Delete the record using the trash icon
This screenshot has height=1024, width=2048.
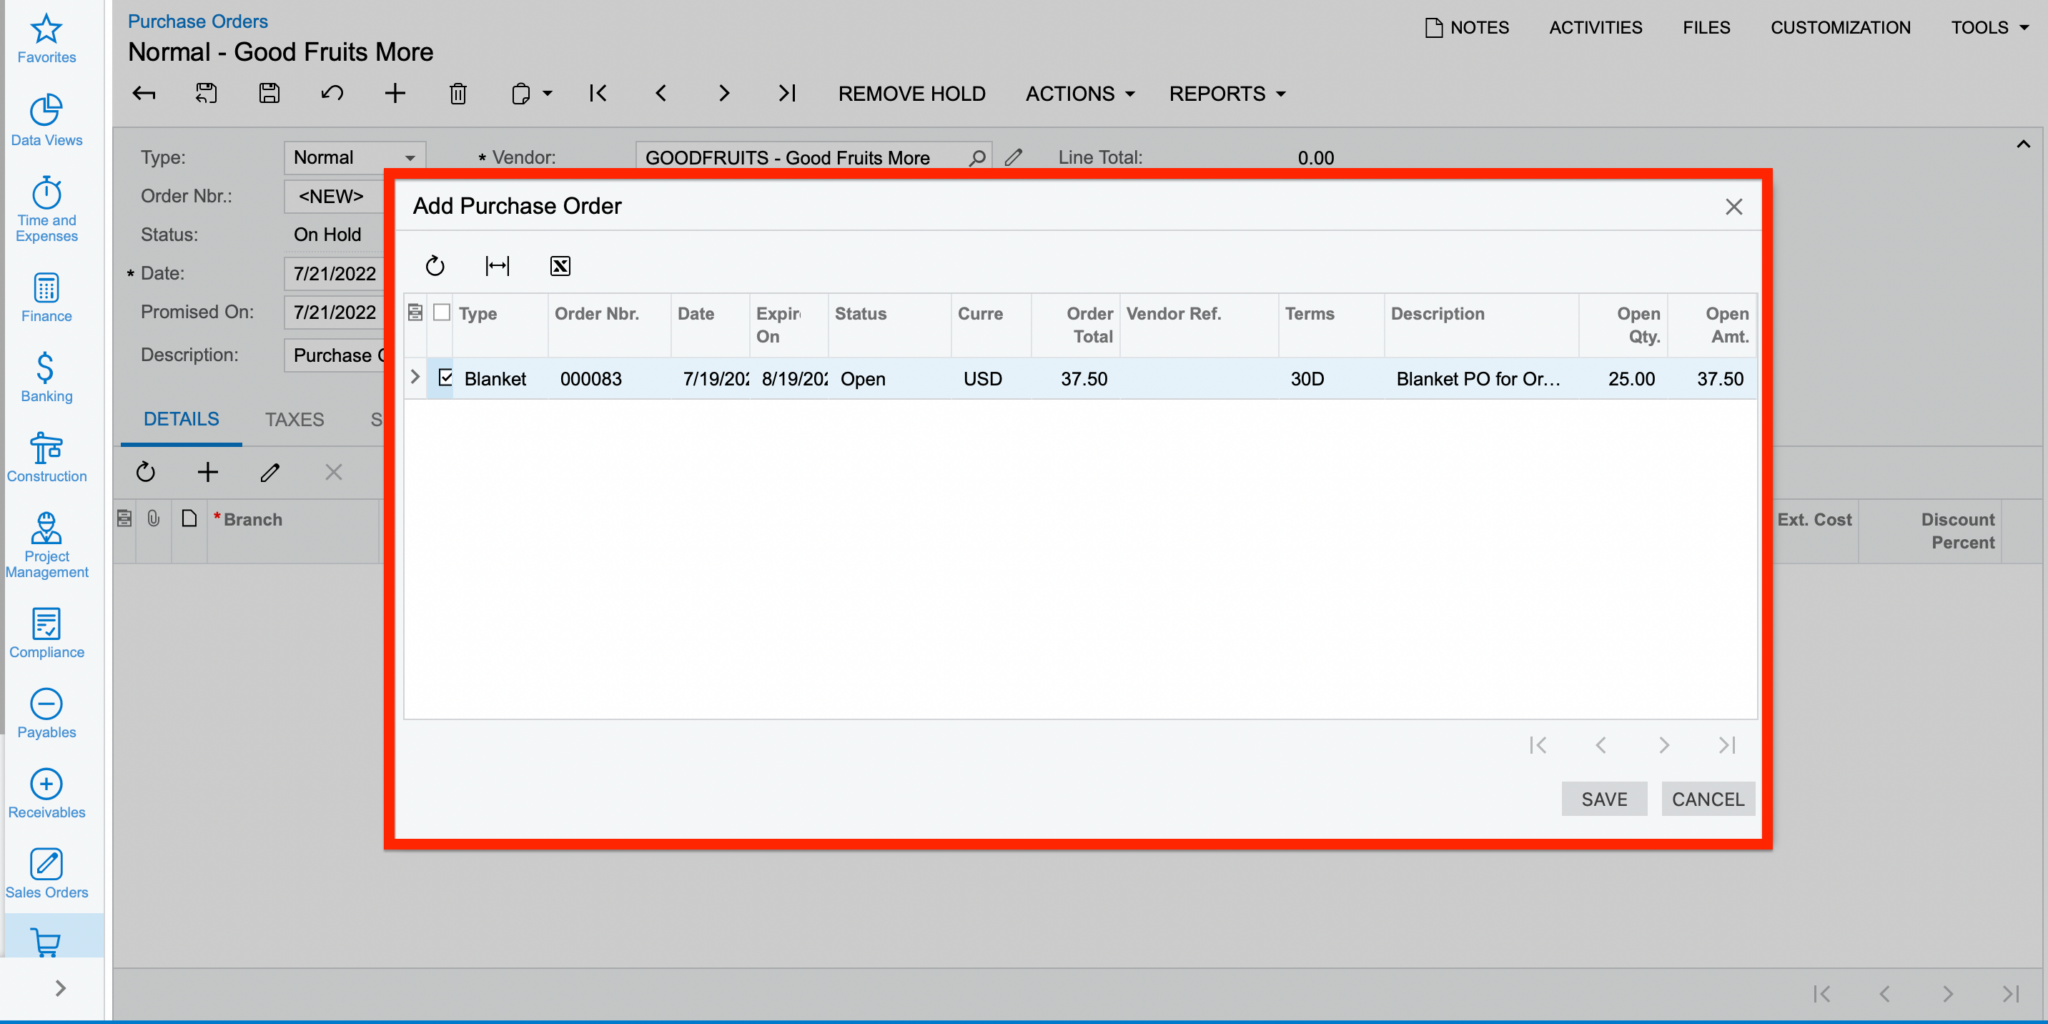458,93
